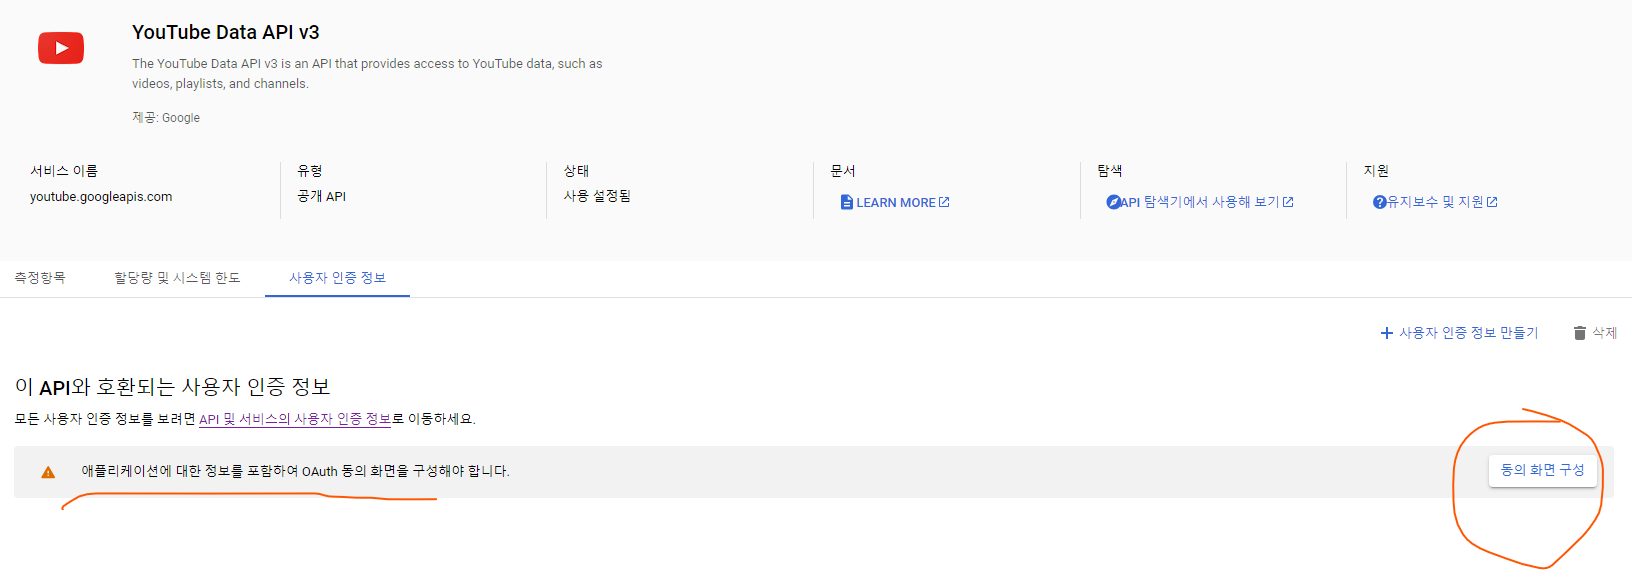The image size is (1632, 570).
Task: Click the 공개 API type value
Action: (321, 197)
